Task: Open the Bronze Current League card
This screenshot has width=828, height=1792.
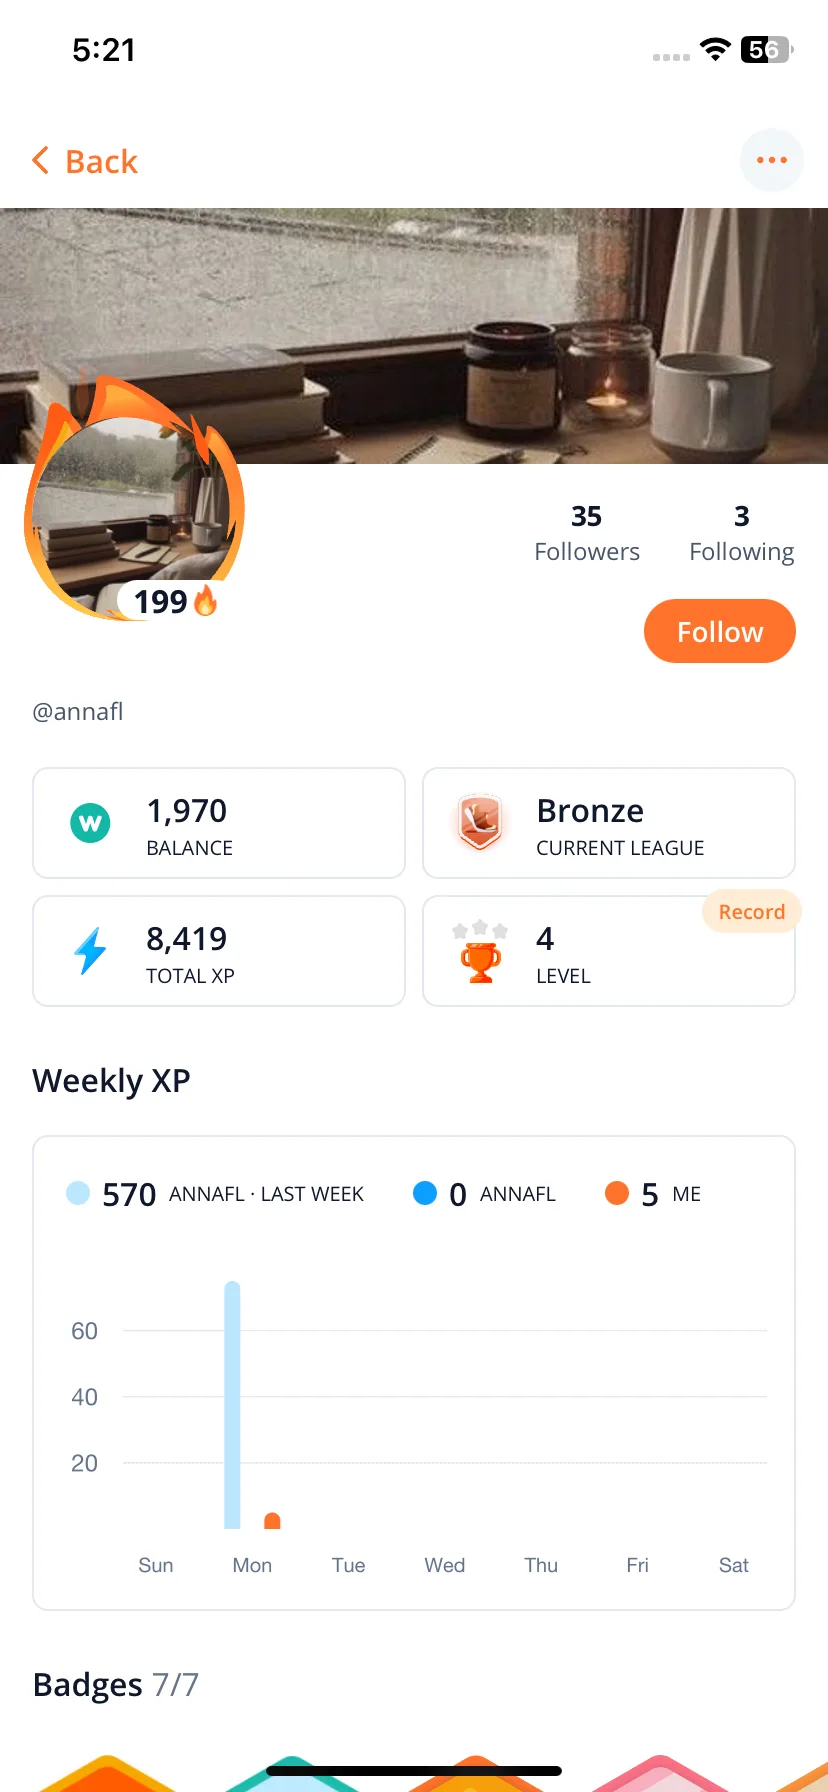Action: [x=609, y=823]
